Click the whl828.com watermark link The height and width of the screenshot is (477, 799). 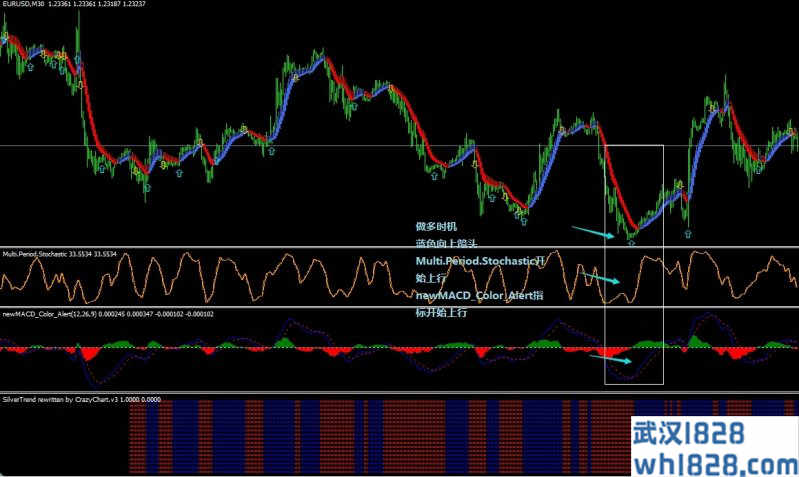click(716, 463)
